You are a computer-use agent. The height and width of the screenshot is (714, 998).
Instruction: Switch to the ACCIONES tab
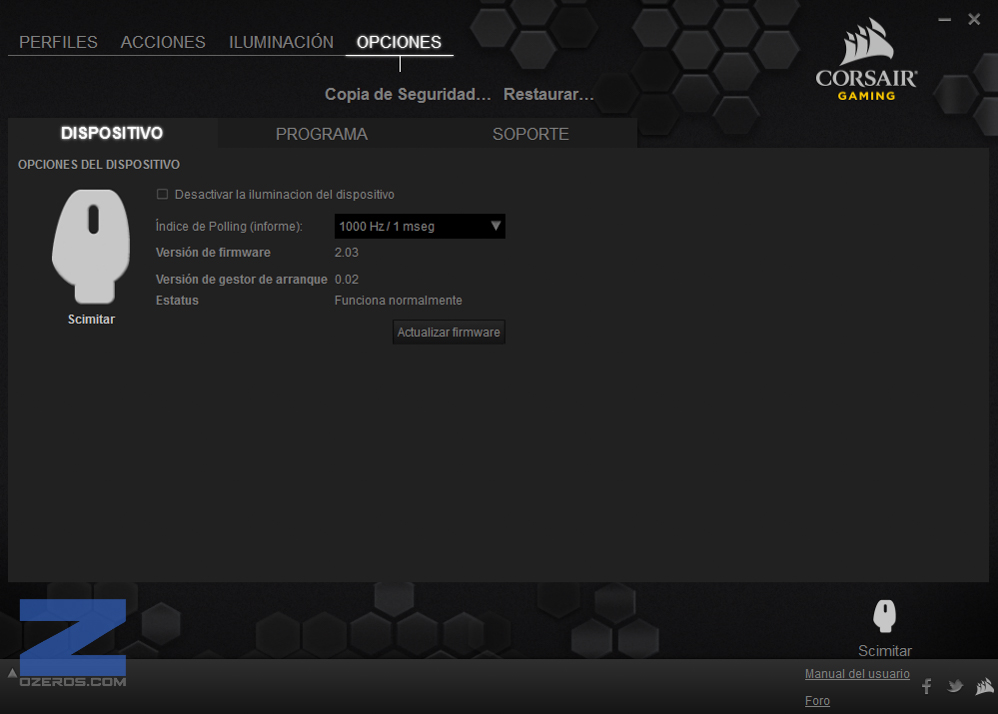[x=163, y=42]
